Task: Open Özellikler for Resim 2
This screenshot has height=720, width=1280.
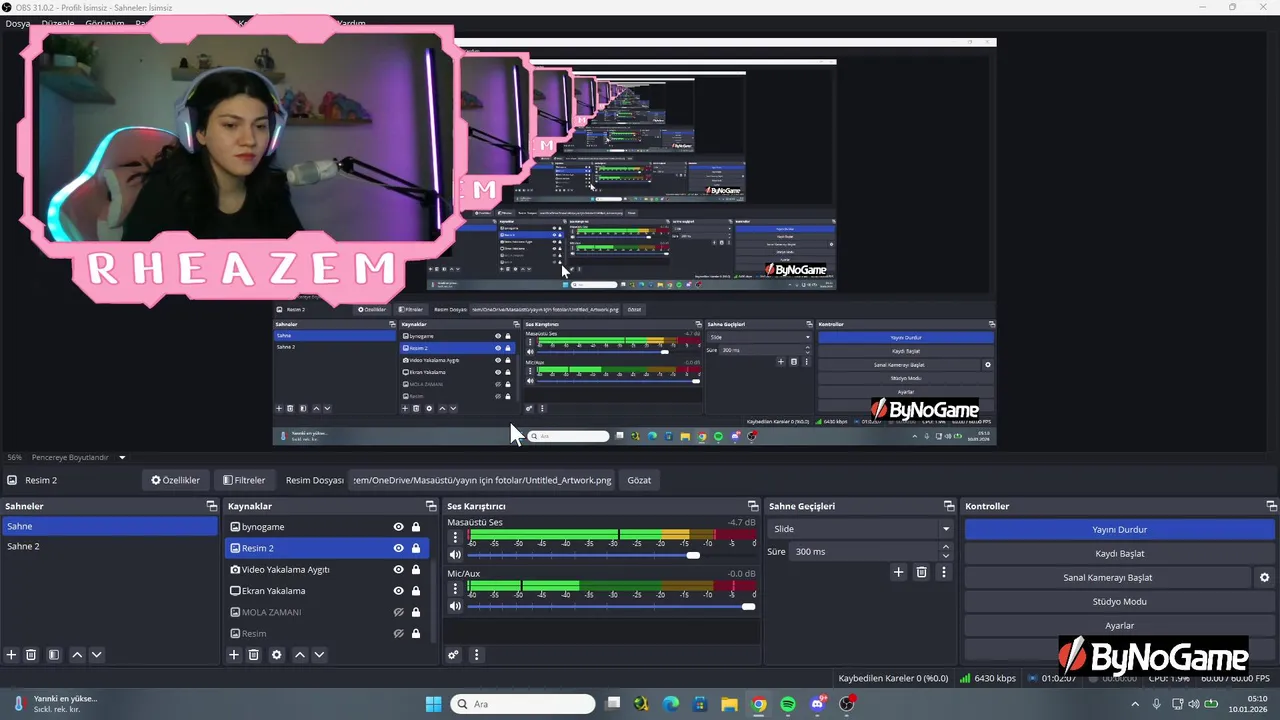Action: 176,480
